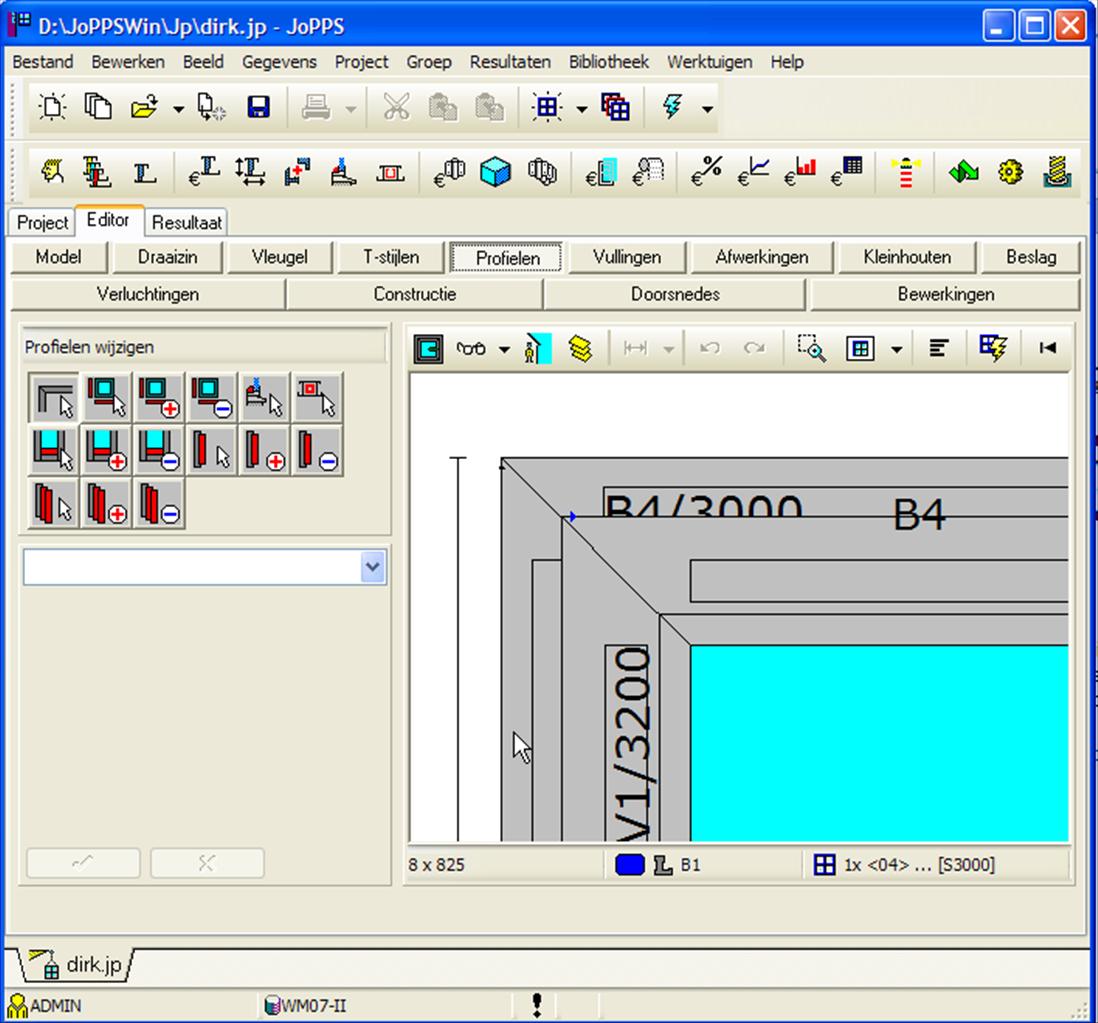Click the Vullingen button

(626, 257)
